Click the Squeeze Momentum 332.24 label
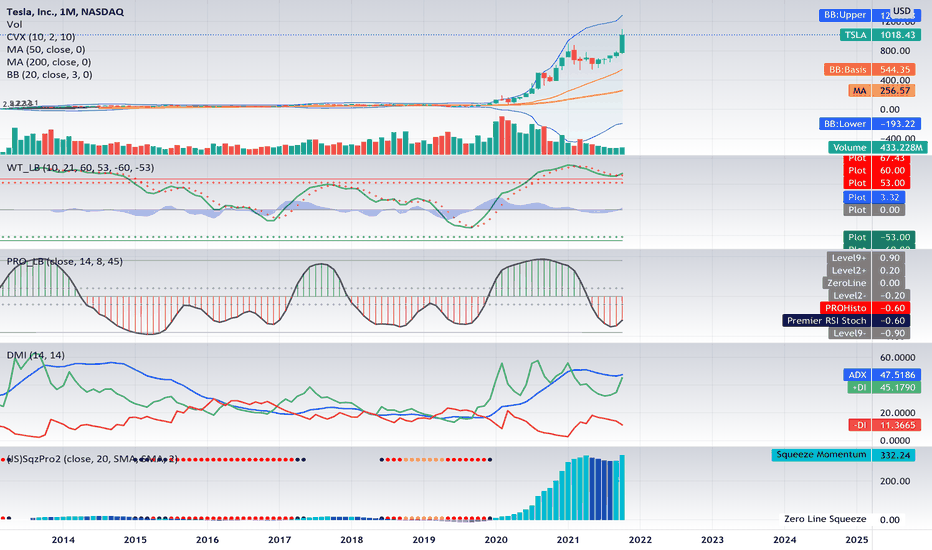 [x=843, y=455]
